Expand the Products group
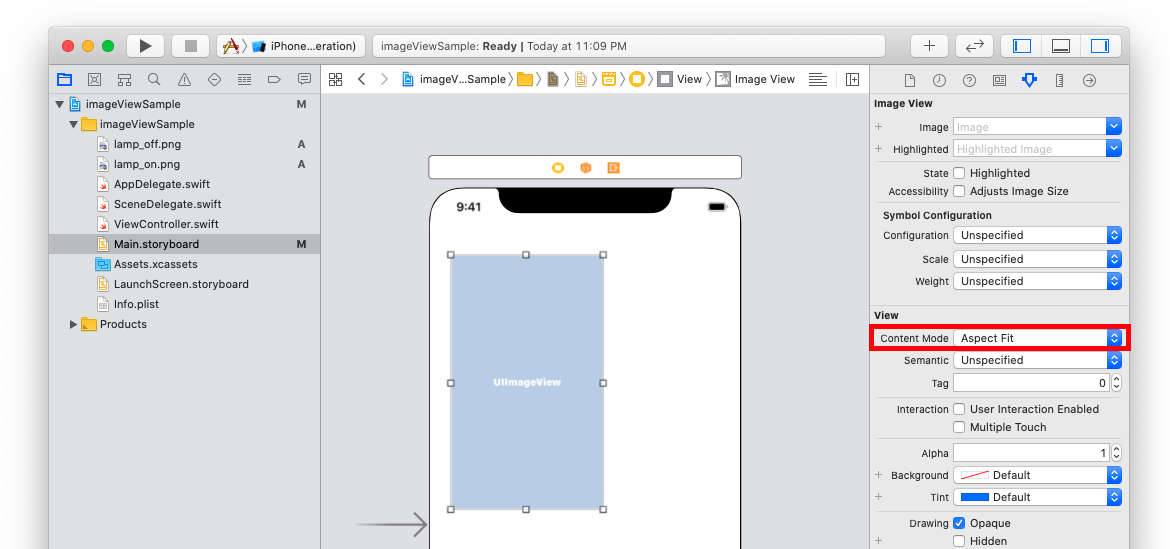1170x549 pixels. 73,324
